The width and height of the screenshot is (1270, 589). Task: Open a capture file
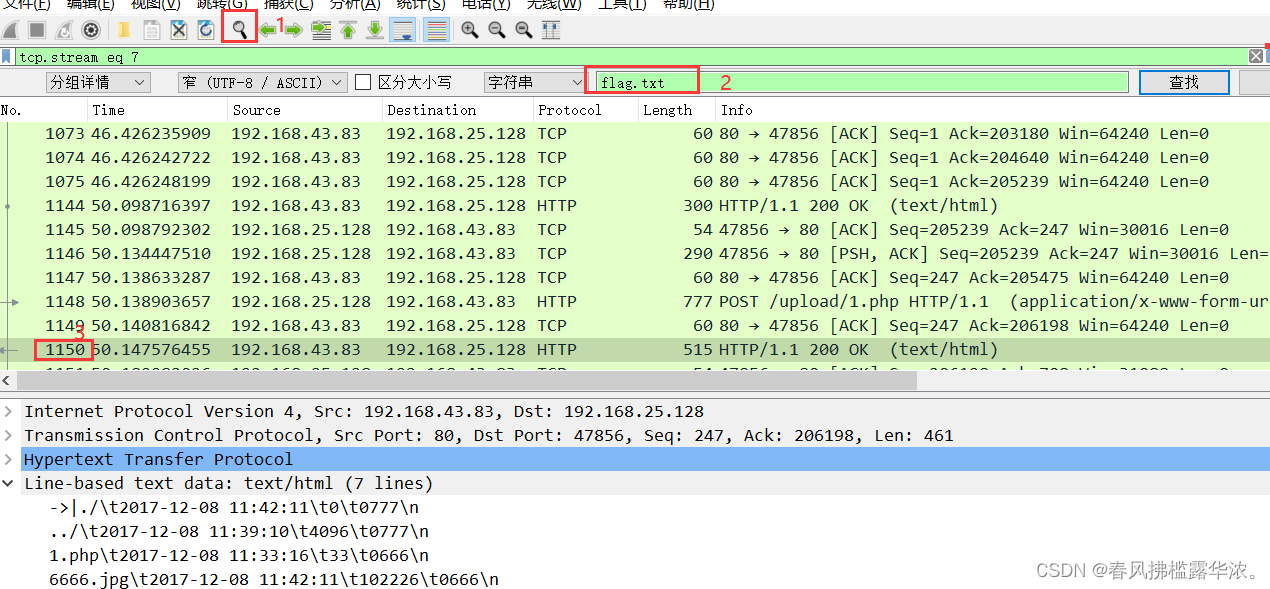coord(124,30)
